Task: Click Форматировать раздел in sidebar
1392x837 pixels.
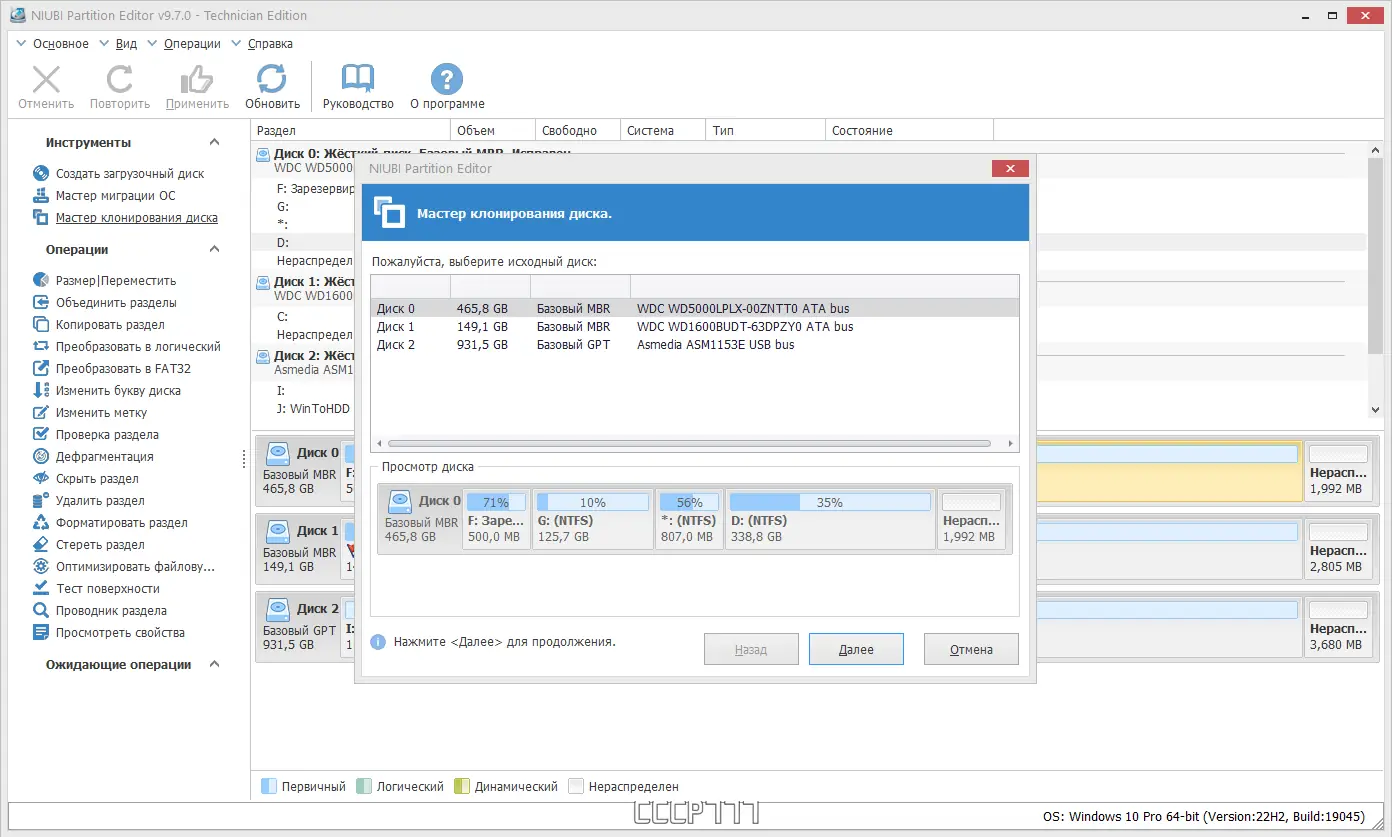Action: 121,523
